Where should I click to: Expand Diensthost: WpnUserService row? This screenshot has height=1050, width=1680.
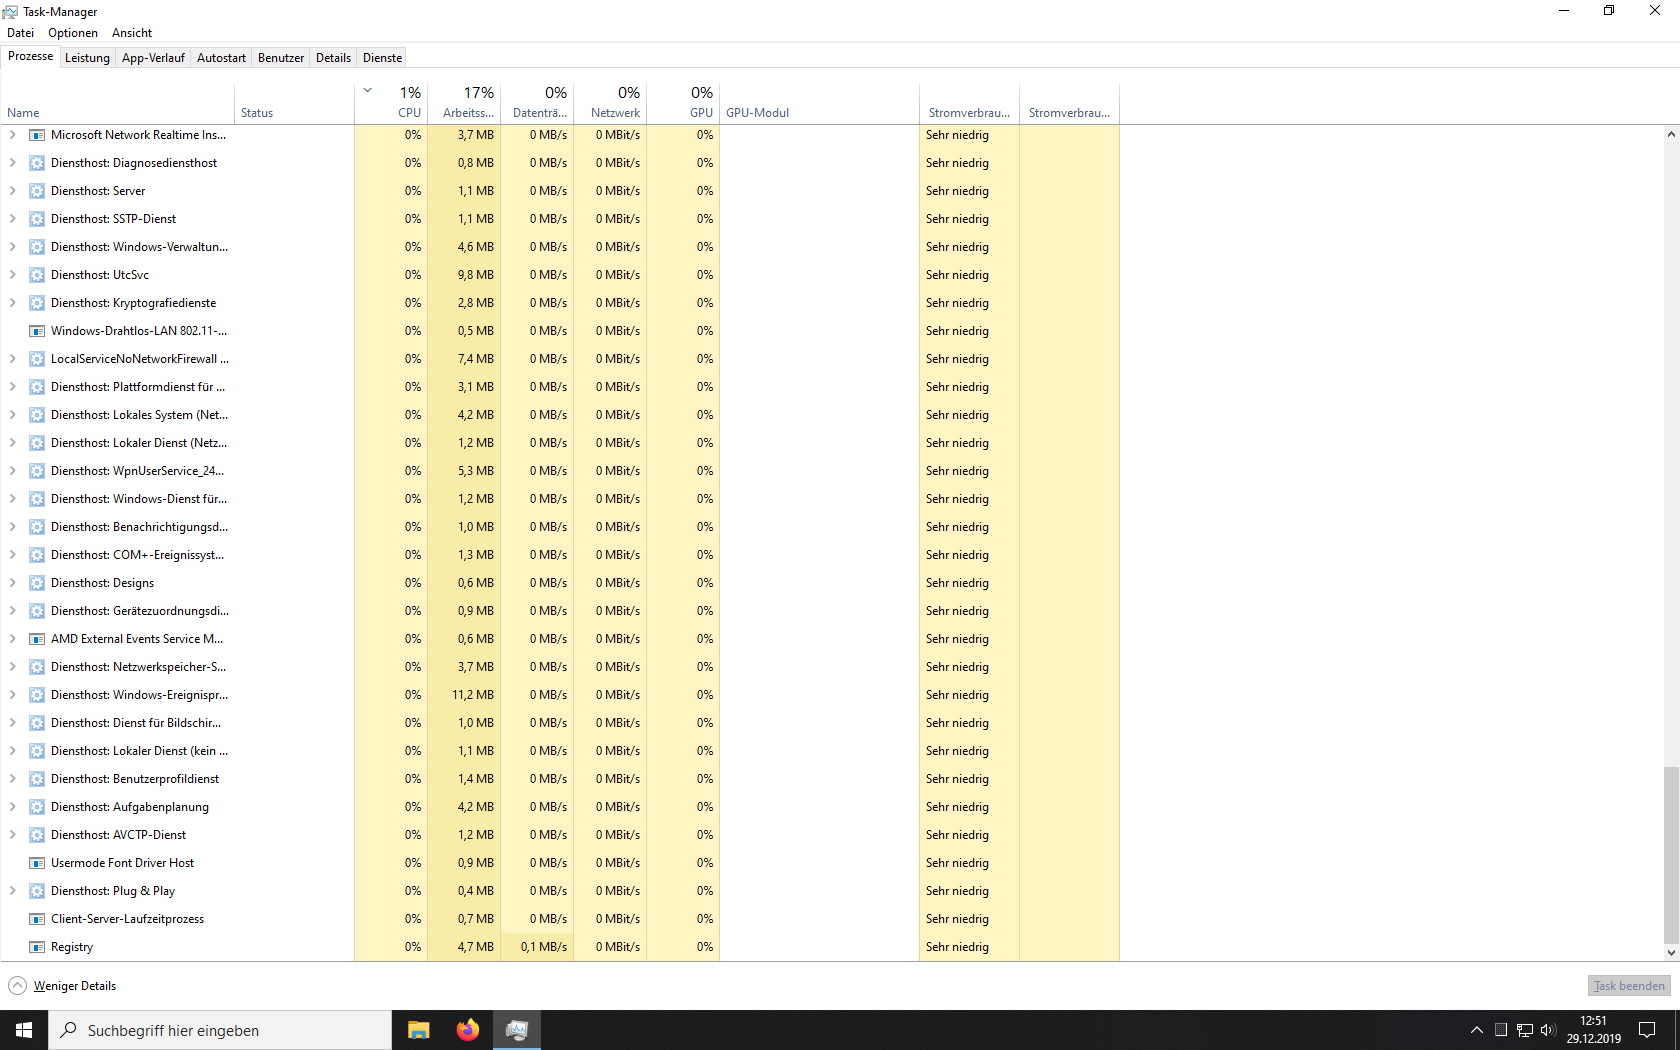pyautogui.click(x=13, y=471)
